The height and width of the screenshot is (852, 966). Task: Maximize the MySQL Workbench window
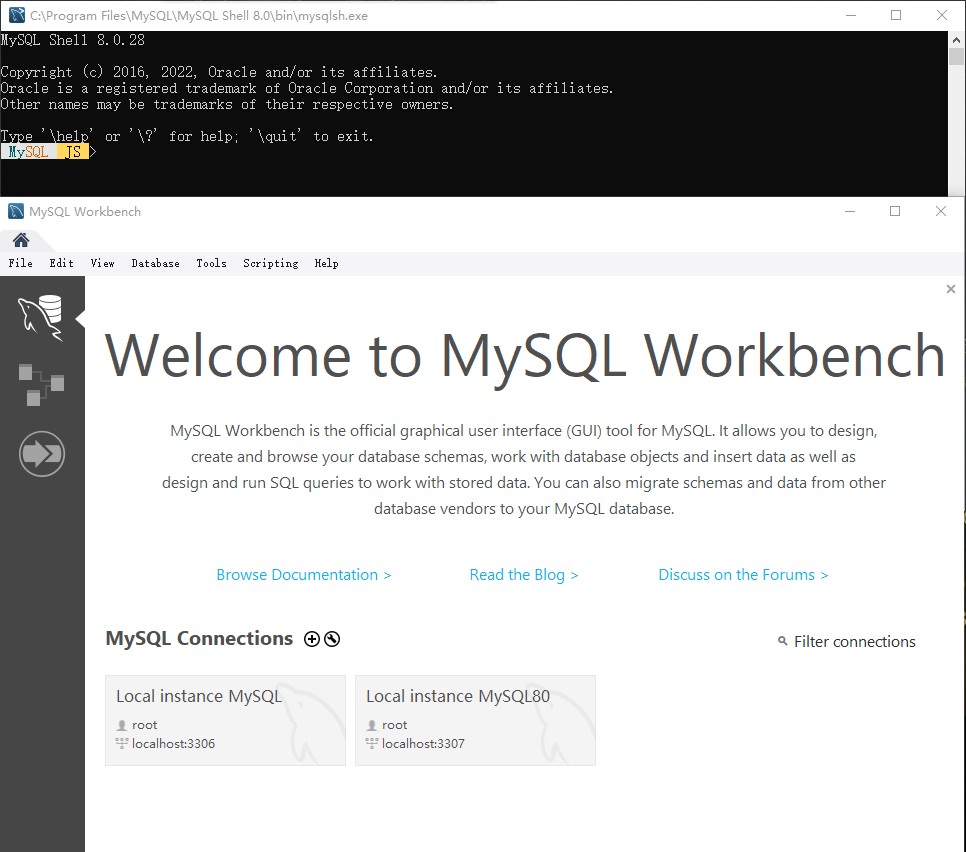(x=895, y=211)
